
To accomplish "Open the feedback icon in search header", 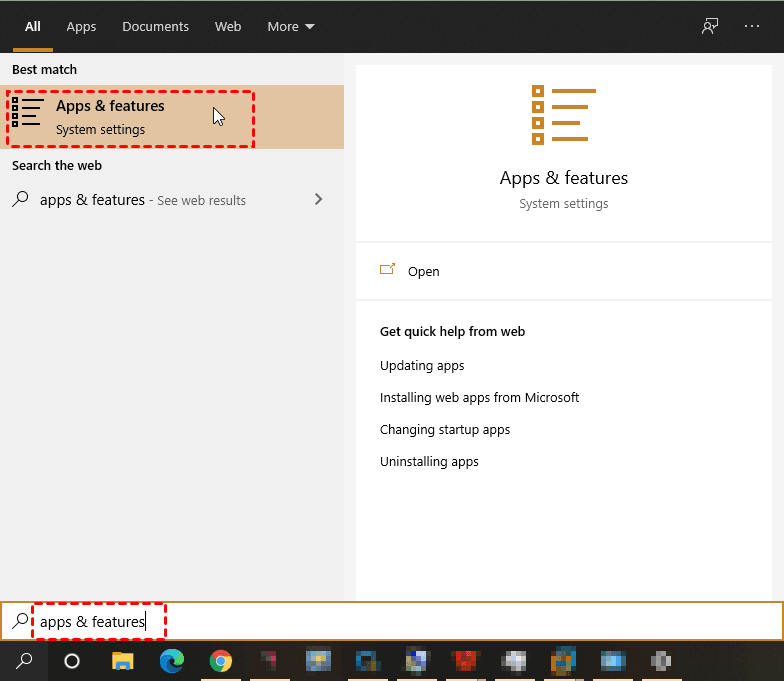I will [710, 27].
